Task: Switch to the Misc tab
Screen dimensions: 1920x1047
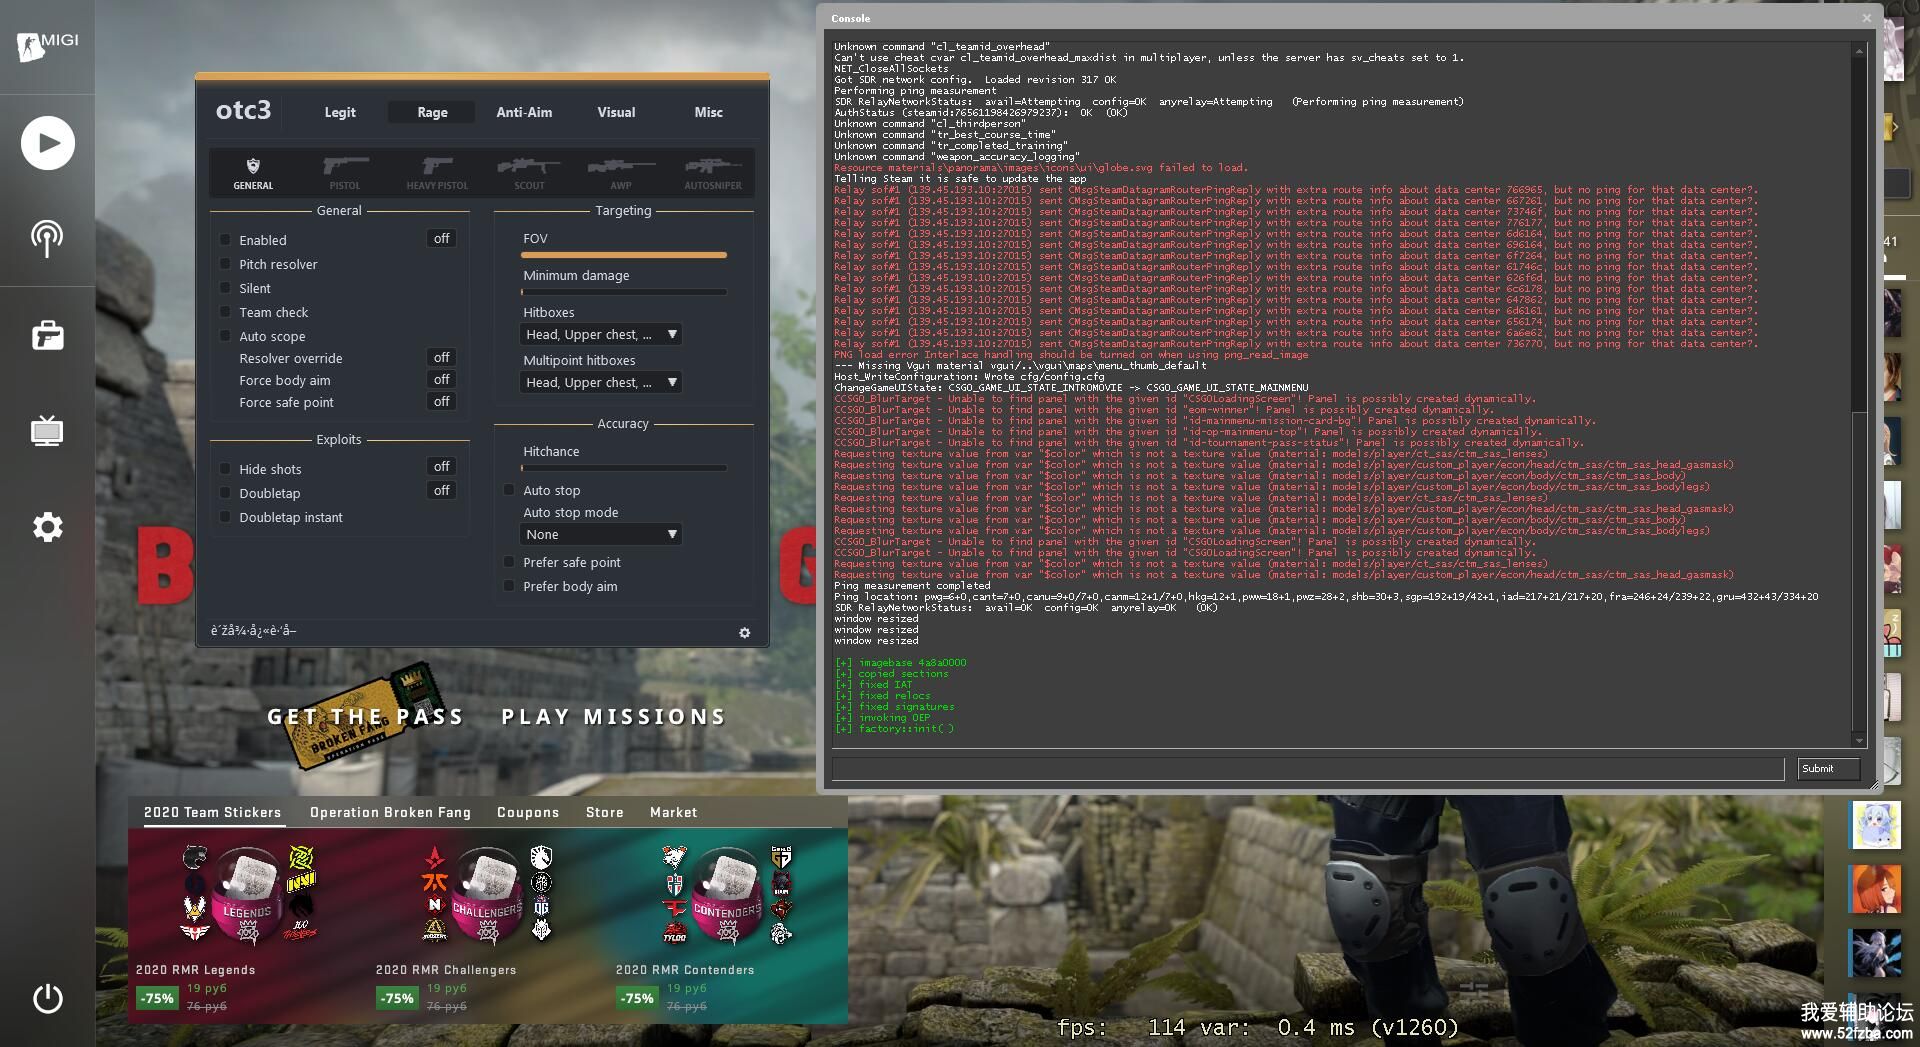Action: point(708,112)
